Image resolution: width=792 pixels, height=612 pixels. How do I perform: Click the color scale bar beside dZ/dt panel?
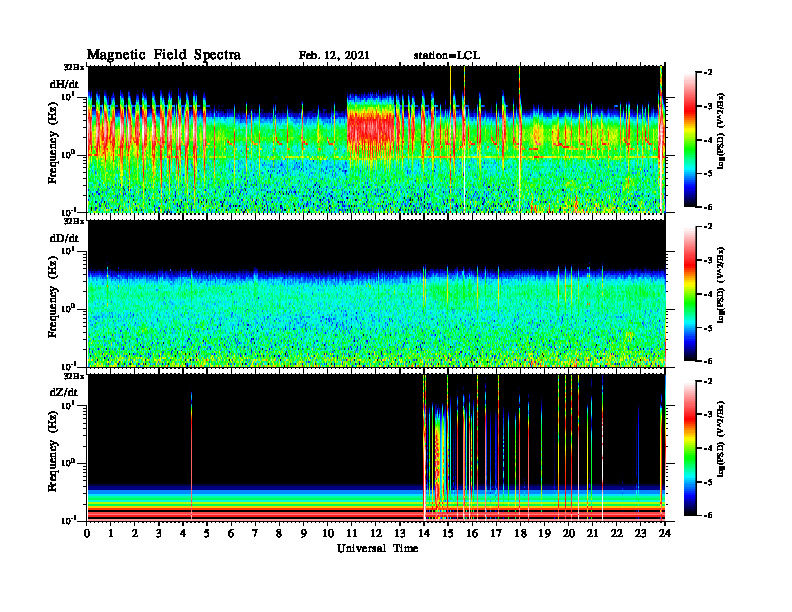690,448
